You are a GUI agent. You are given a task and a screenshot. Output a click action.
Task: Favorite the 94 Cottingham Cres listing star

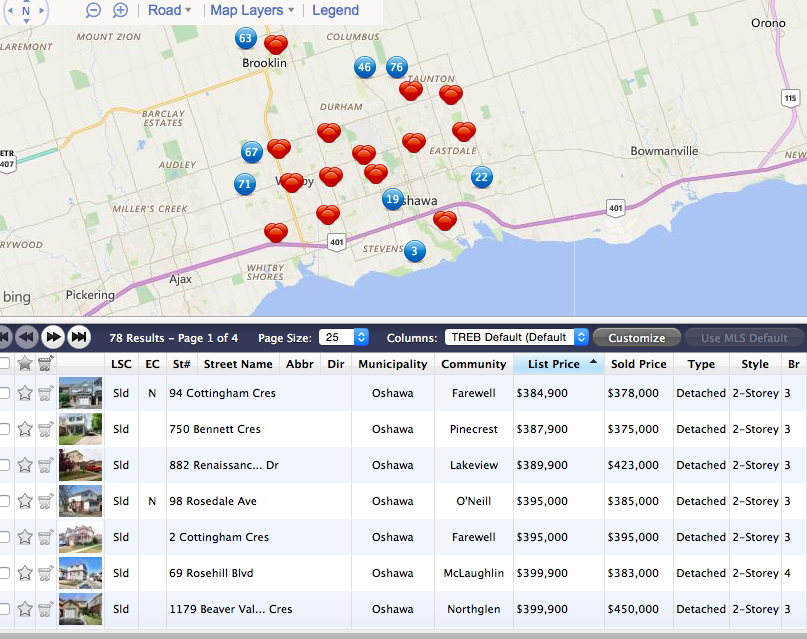point(25,393)
